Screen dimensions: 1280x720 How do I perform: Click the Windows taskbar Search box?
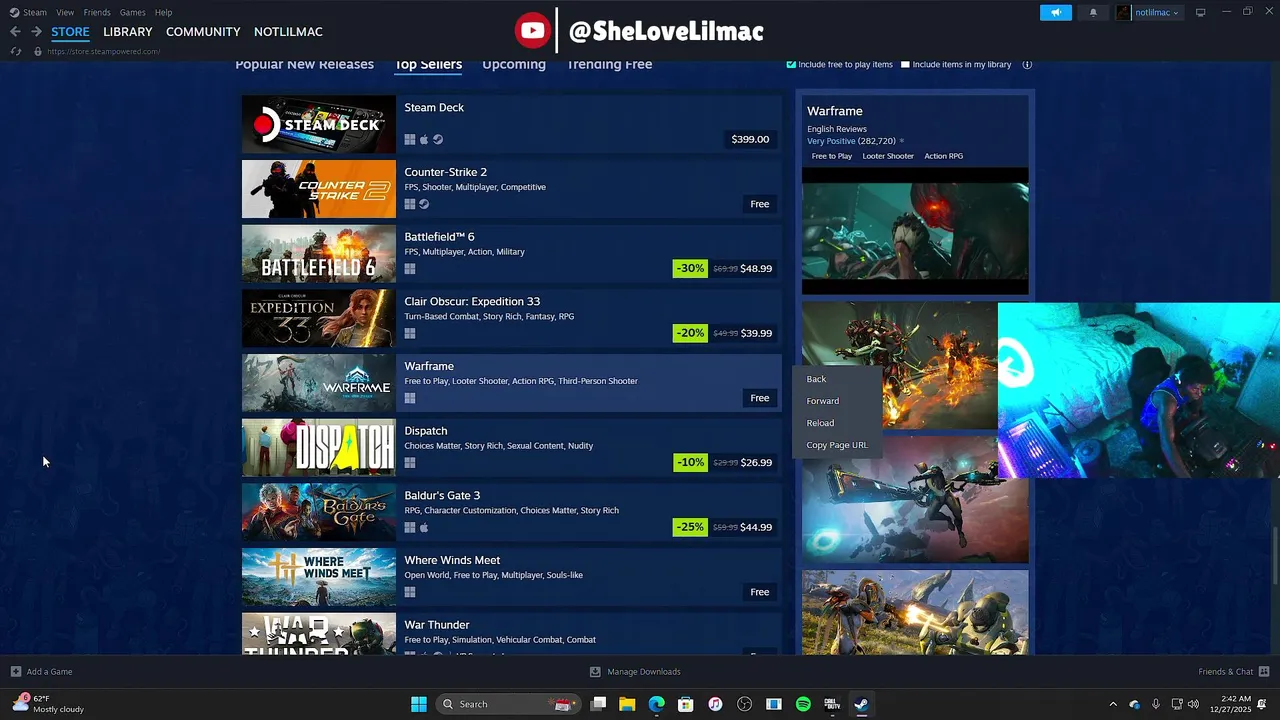(508, 704)
